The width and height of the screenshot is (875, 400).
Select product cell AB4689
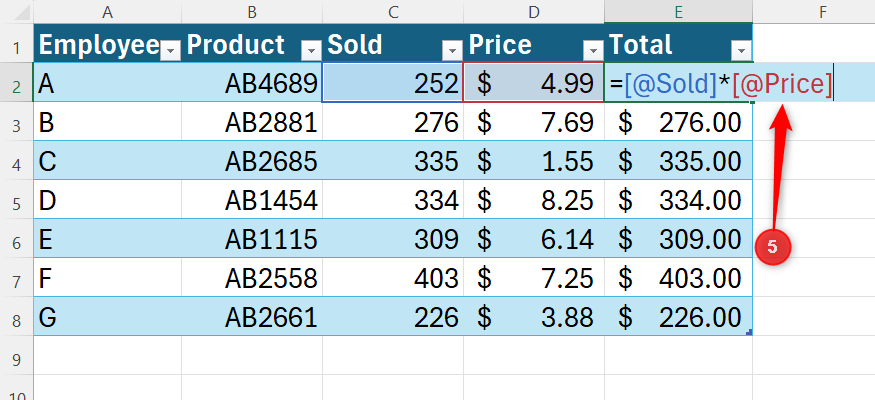coord(252,82)
